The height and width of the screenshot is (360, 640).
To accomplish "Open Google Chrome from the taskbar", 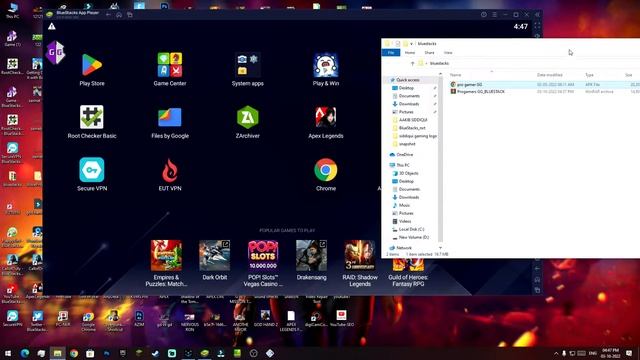I will click(x=74, y=353).
